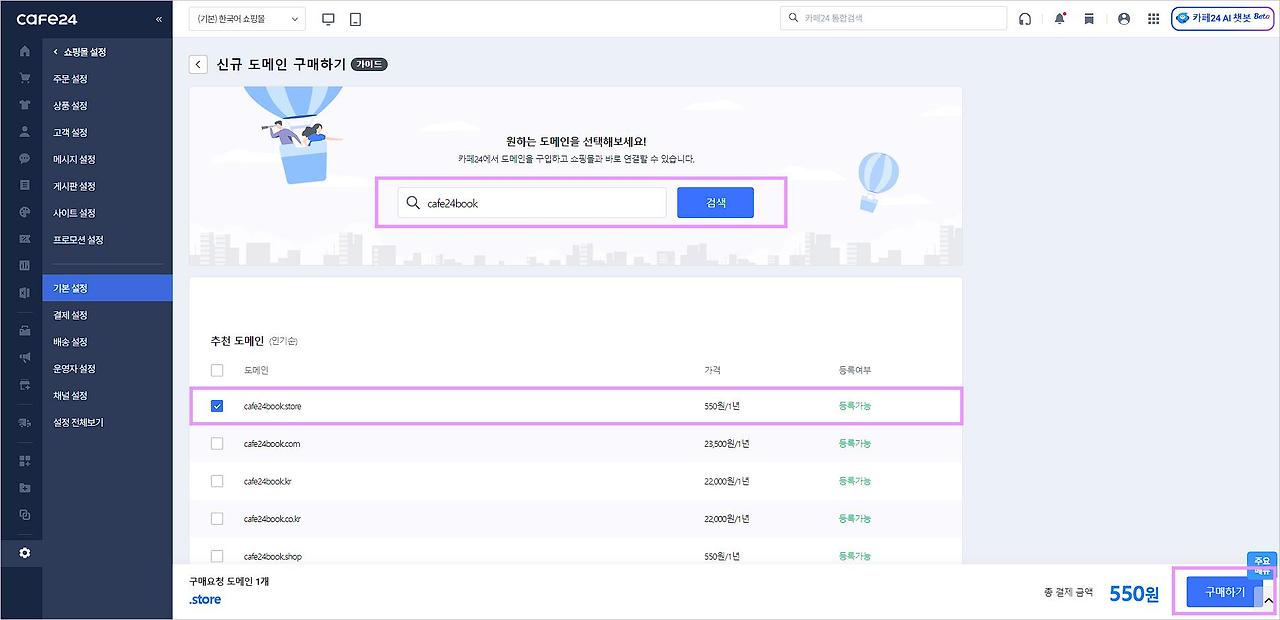Switch to mobile device preview icon
Viewport: 1280px width, 620px height.
(355, 19)
